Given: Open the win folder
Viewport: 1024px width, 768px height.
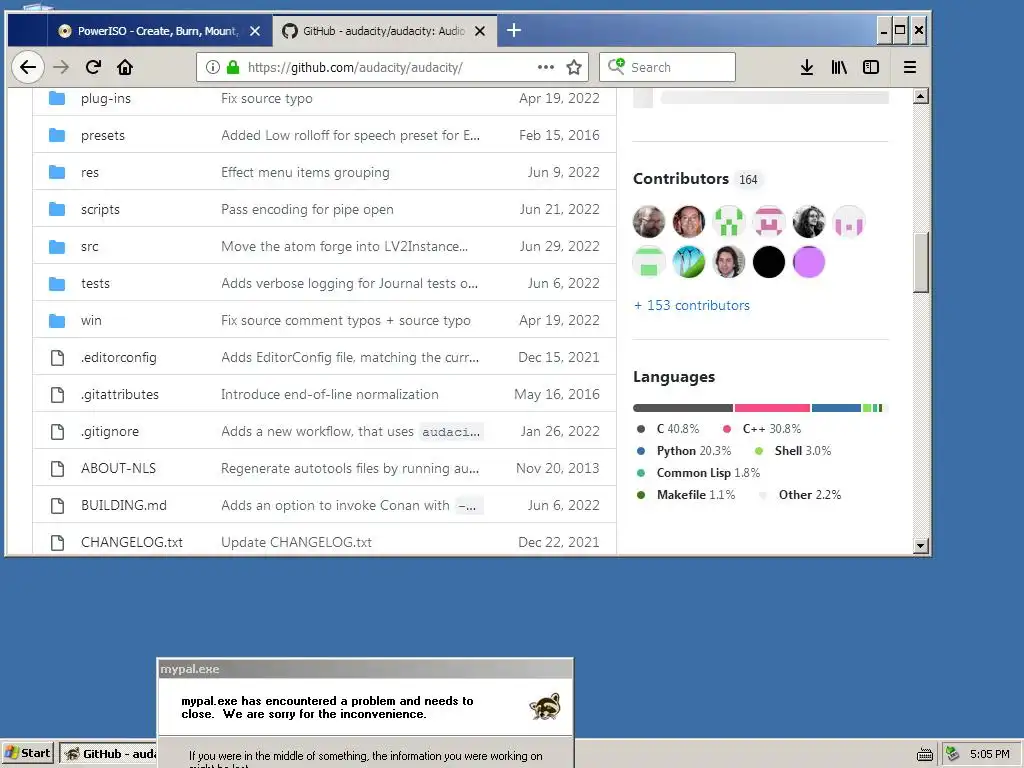Looking at the screenshot, I should point(91,321).
